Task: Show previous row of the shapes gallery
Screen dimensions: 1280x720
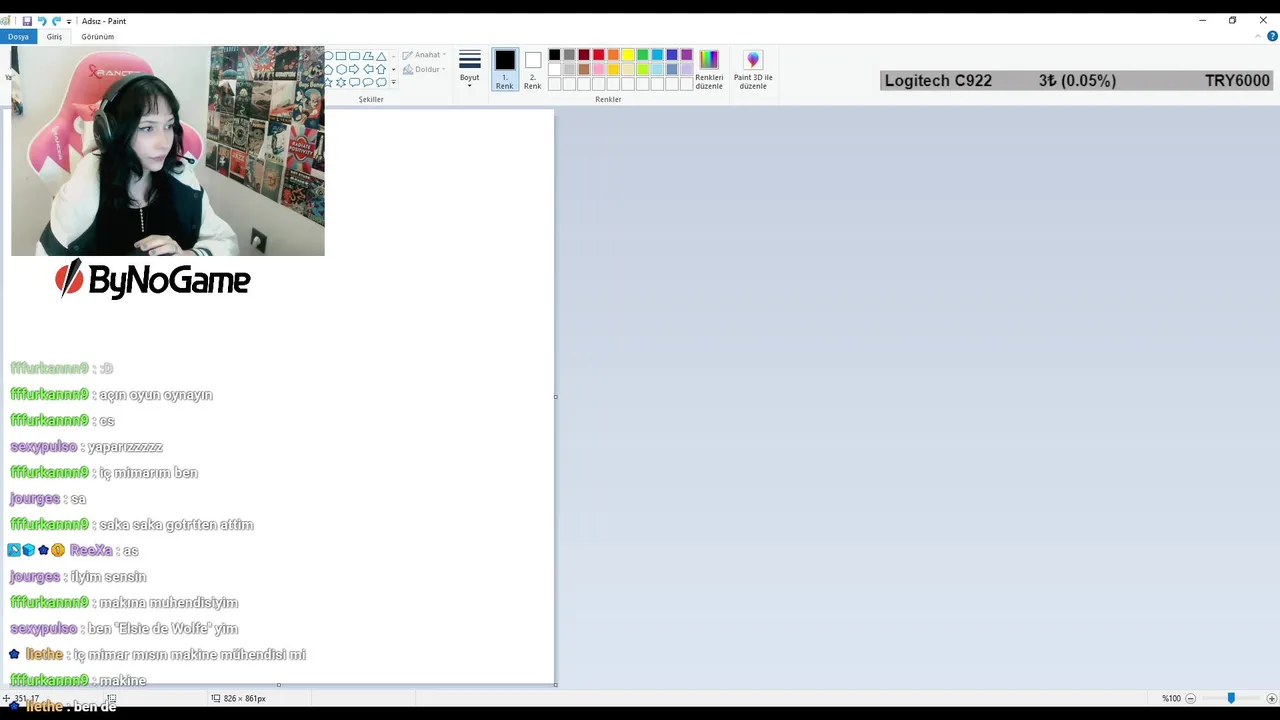Action: click(x=394, y=56)
